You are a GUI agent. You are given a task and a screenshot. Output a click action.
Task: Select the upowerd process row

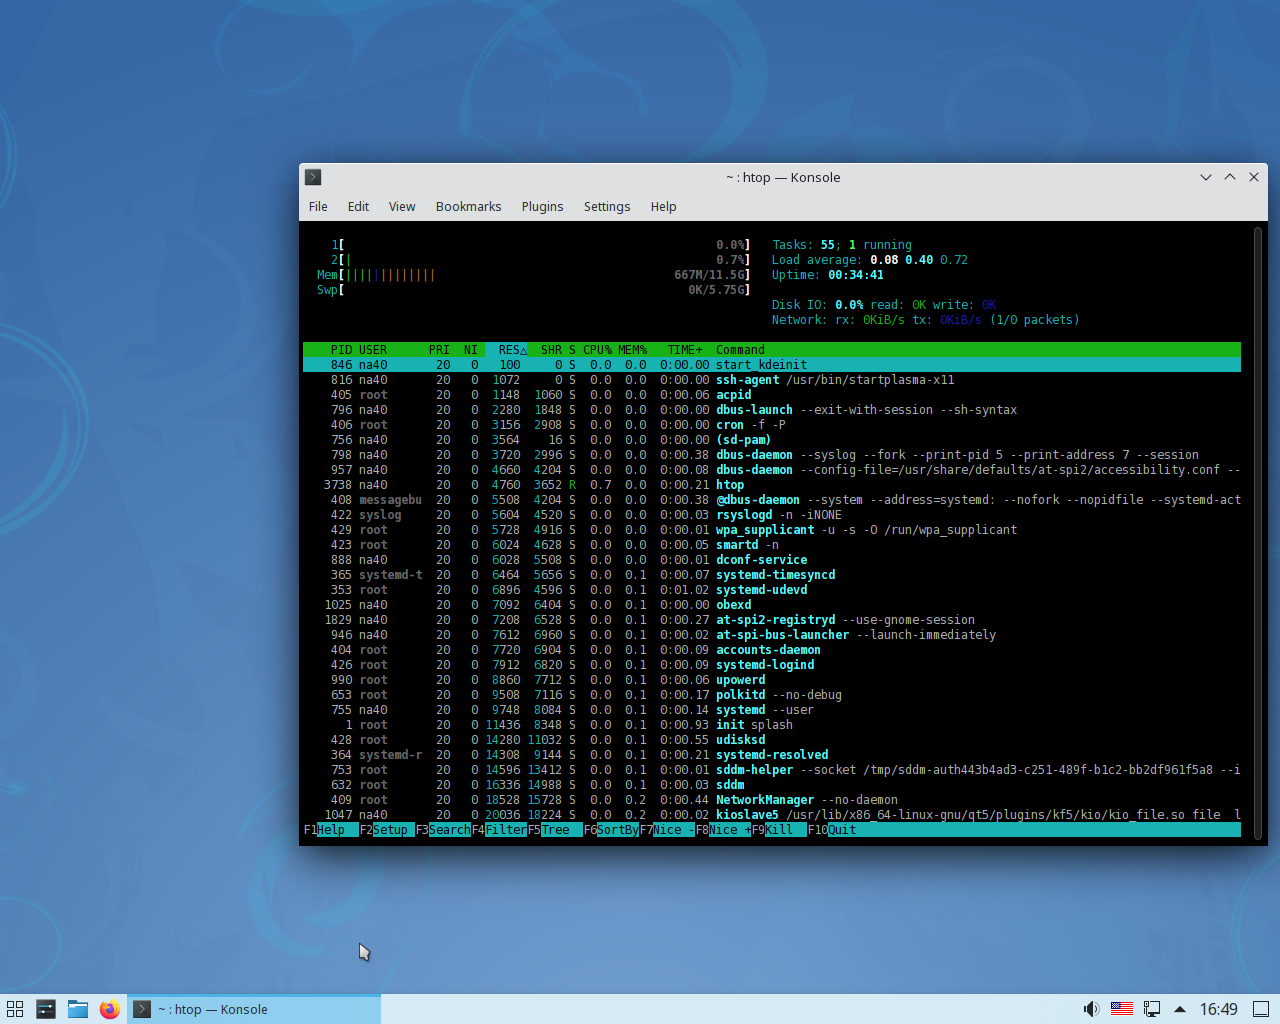click(x=772, y=680)
